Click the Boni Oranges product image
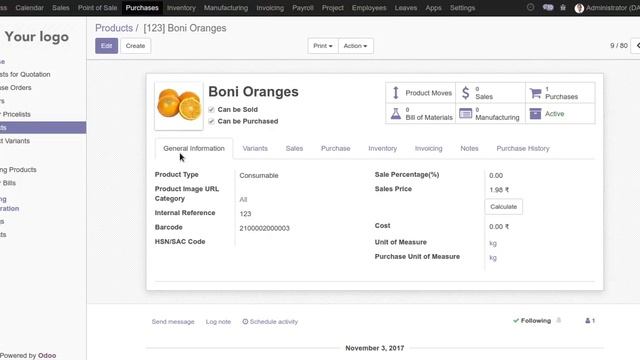 179,106
